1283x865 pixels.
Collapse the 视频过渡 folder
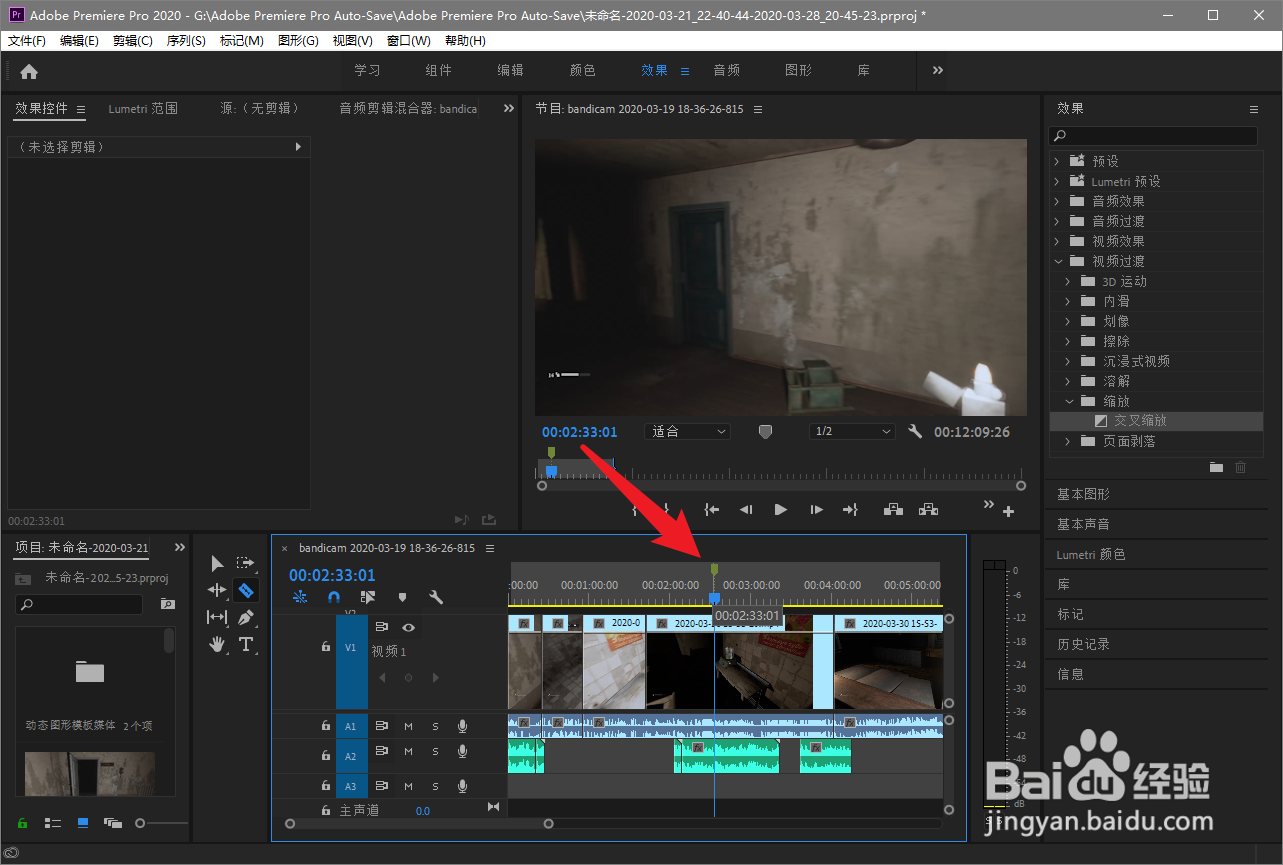[x=1057, y=261]
